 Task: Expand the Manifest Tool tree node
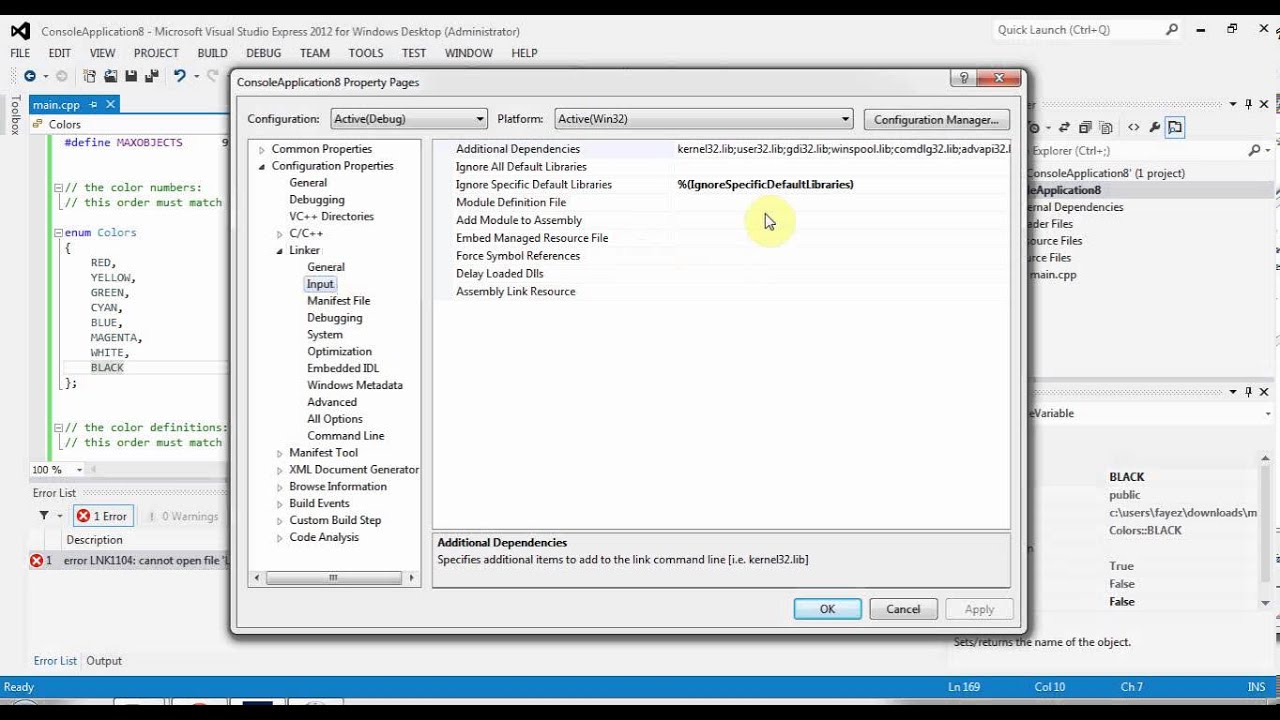tap(280, 453)
